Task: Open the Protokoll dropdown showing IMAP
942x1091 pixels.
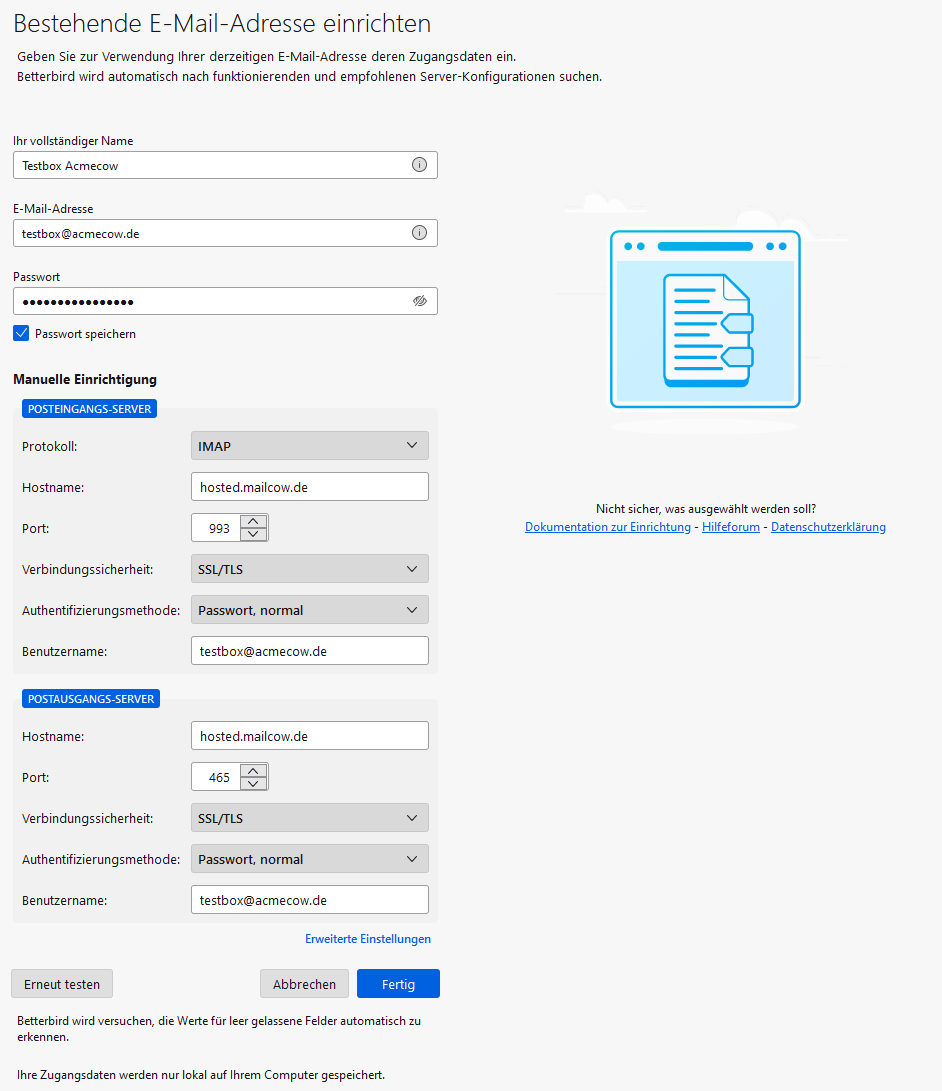Action: pyautogui.click(x=309, y=445)
